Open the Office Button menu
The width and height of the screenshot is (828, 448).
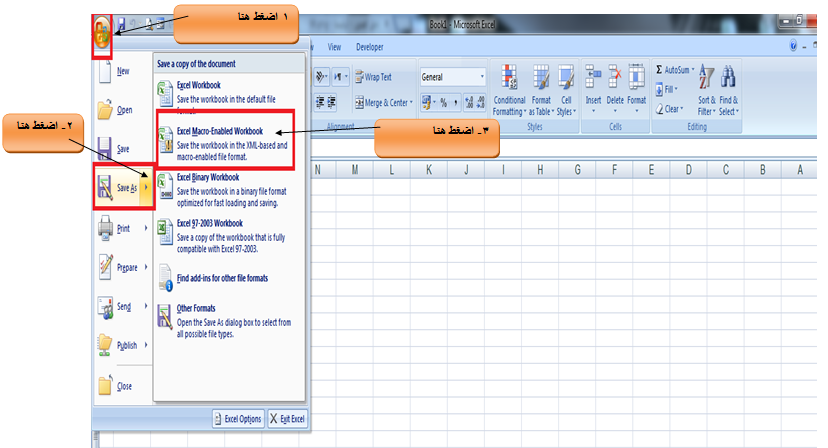coord(102,32)
